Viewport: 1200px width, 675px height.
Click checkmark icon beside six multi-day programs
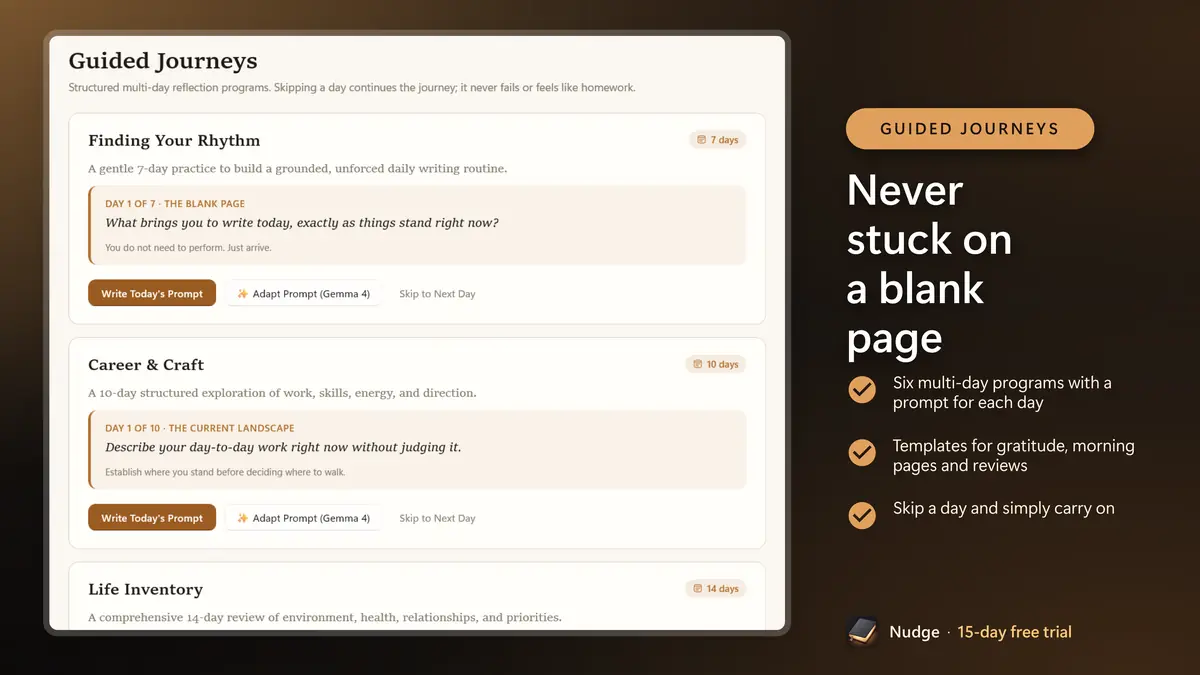(862, 390)
